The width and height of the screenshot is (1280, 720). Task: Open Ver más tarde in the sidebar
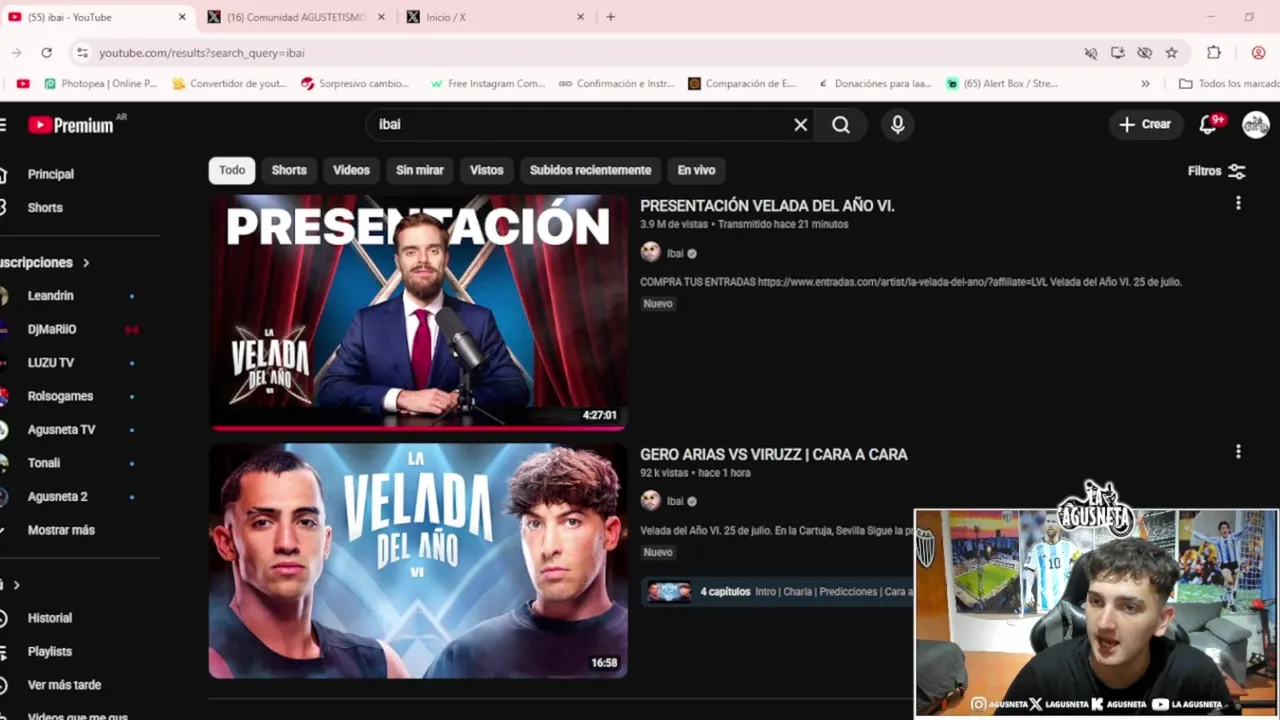64,685
